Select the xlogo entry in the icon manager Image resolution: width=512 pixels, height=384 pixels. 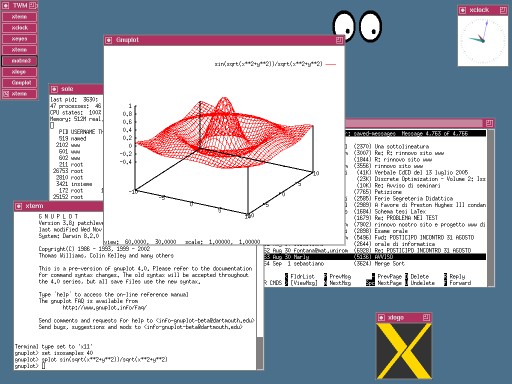[20, 72]
